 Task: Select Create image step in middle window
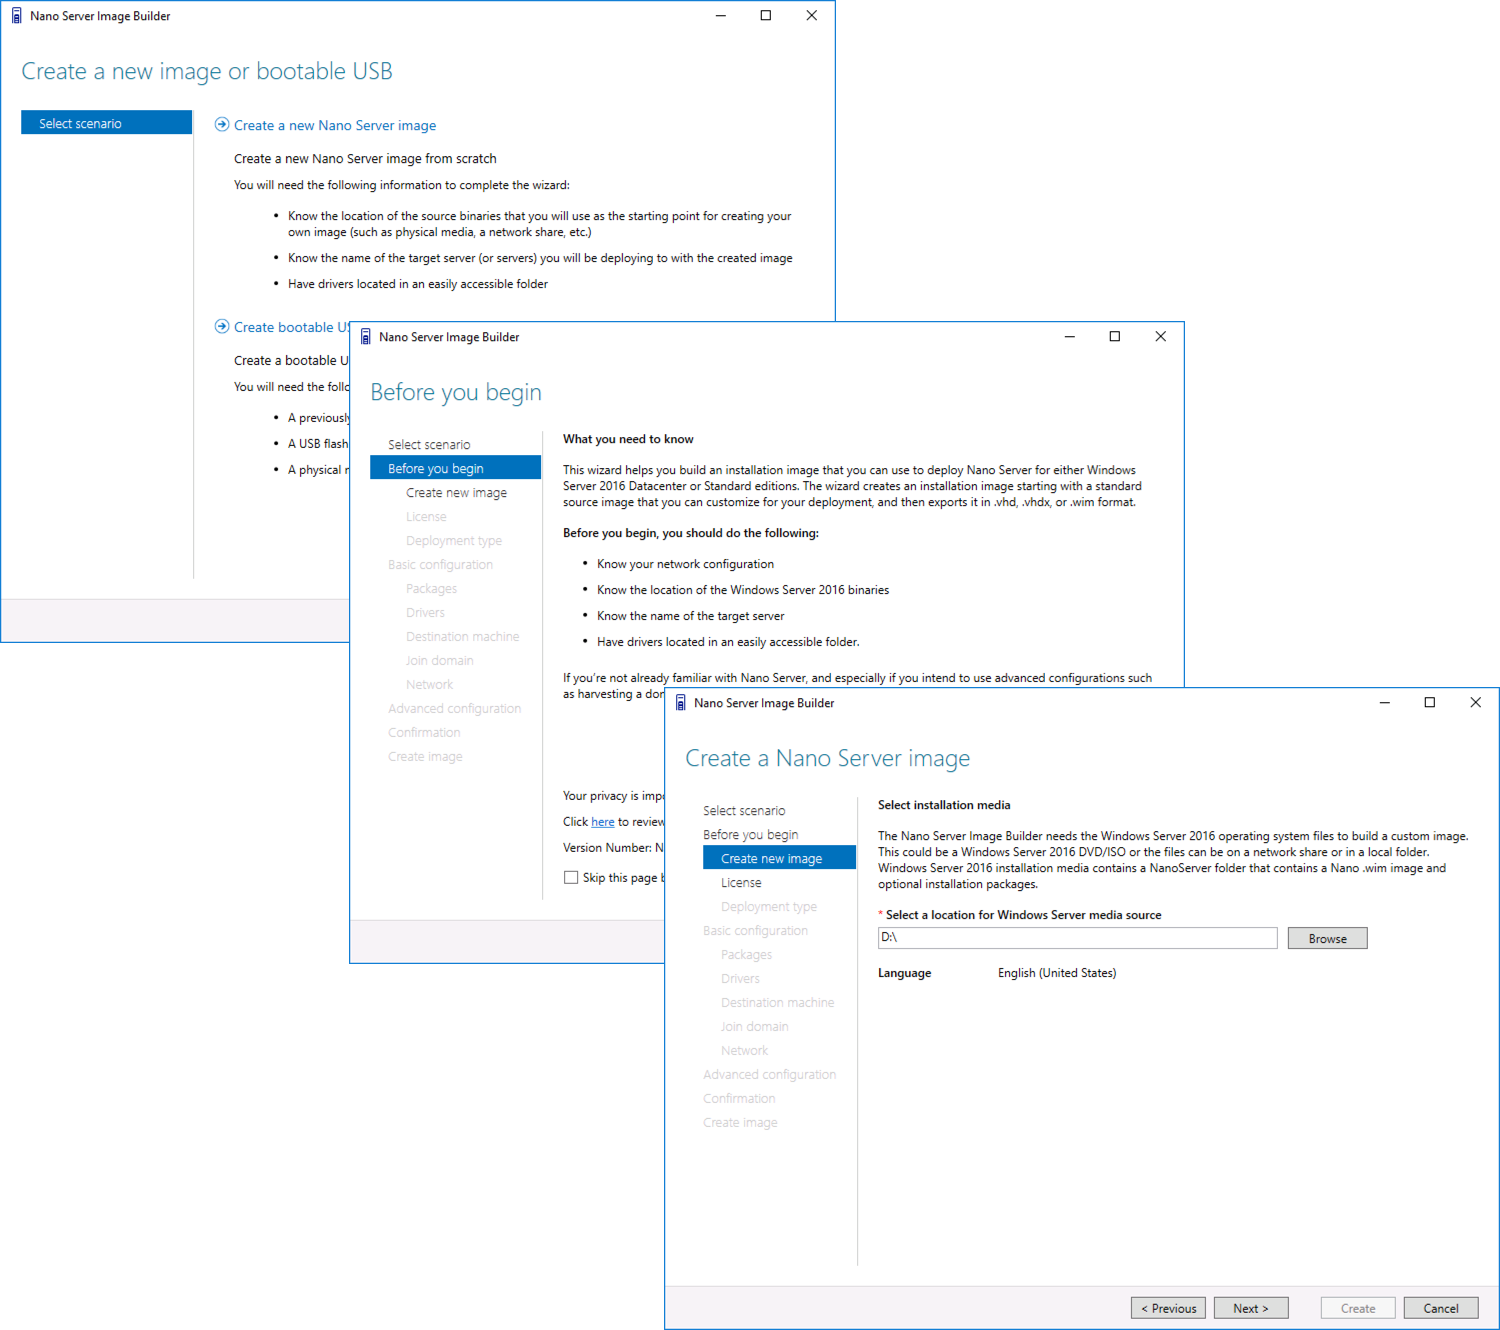(x=425, y=757)
